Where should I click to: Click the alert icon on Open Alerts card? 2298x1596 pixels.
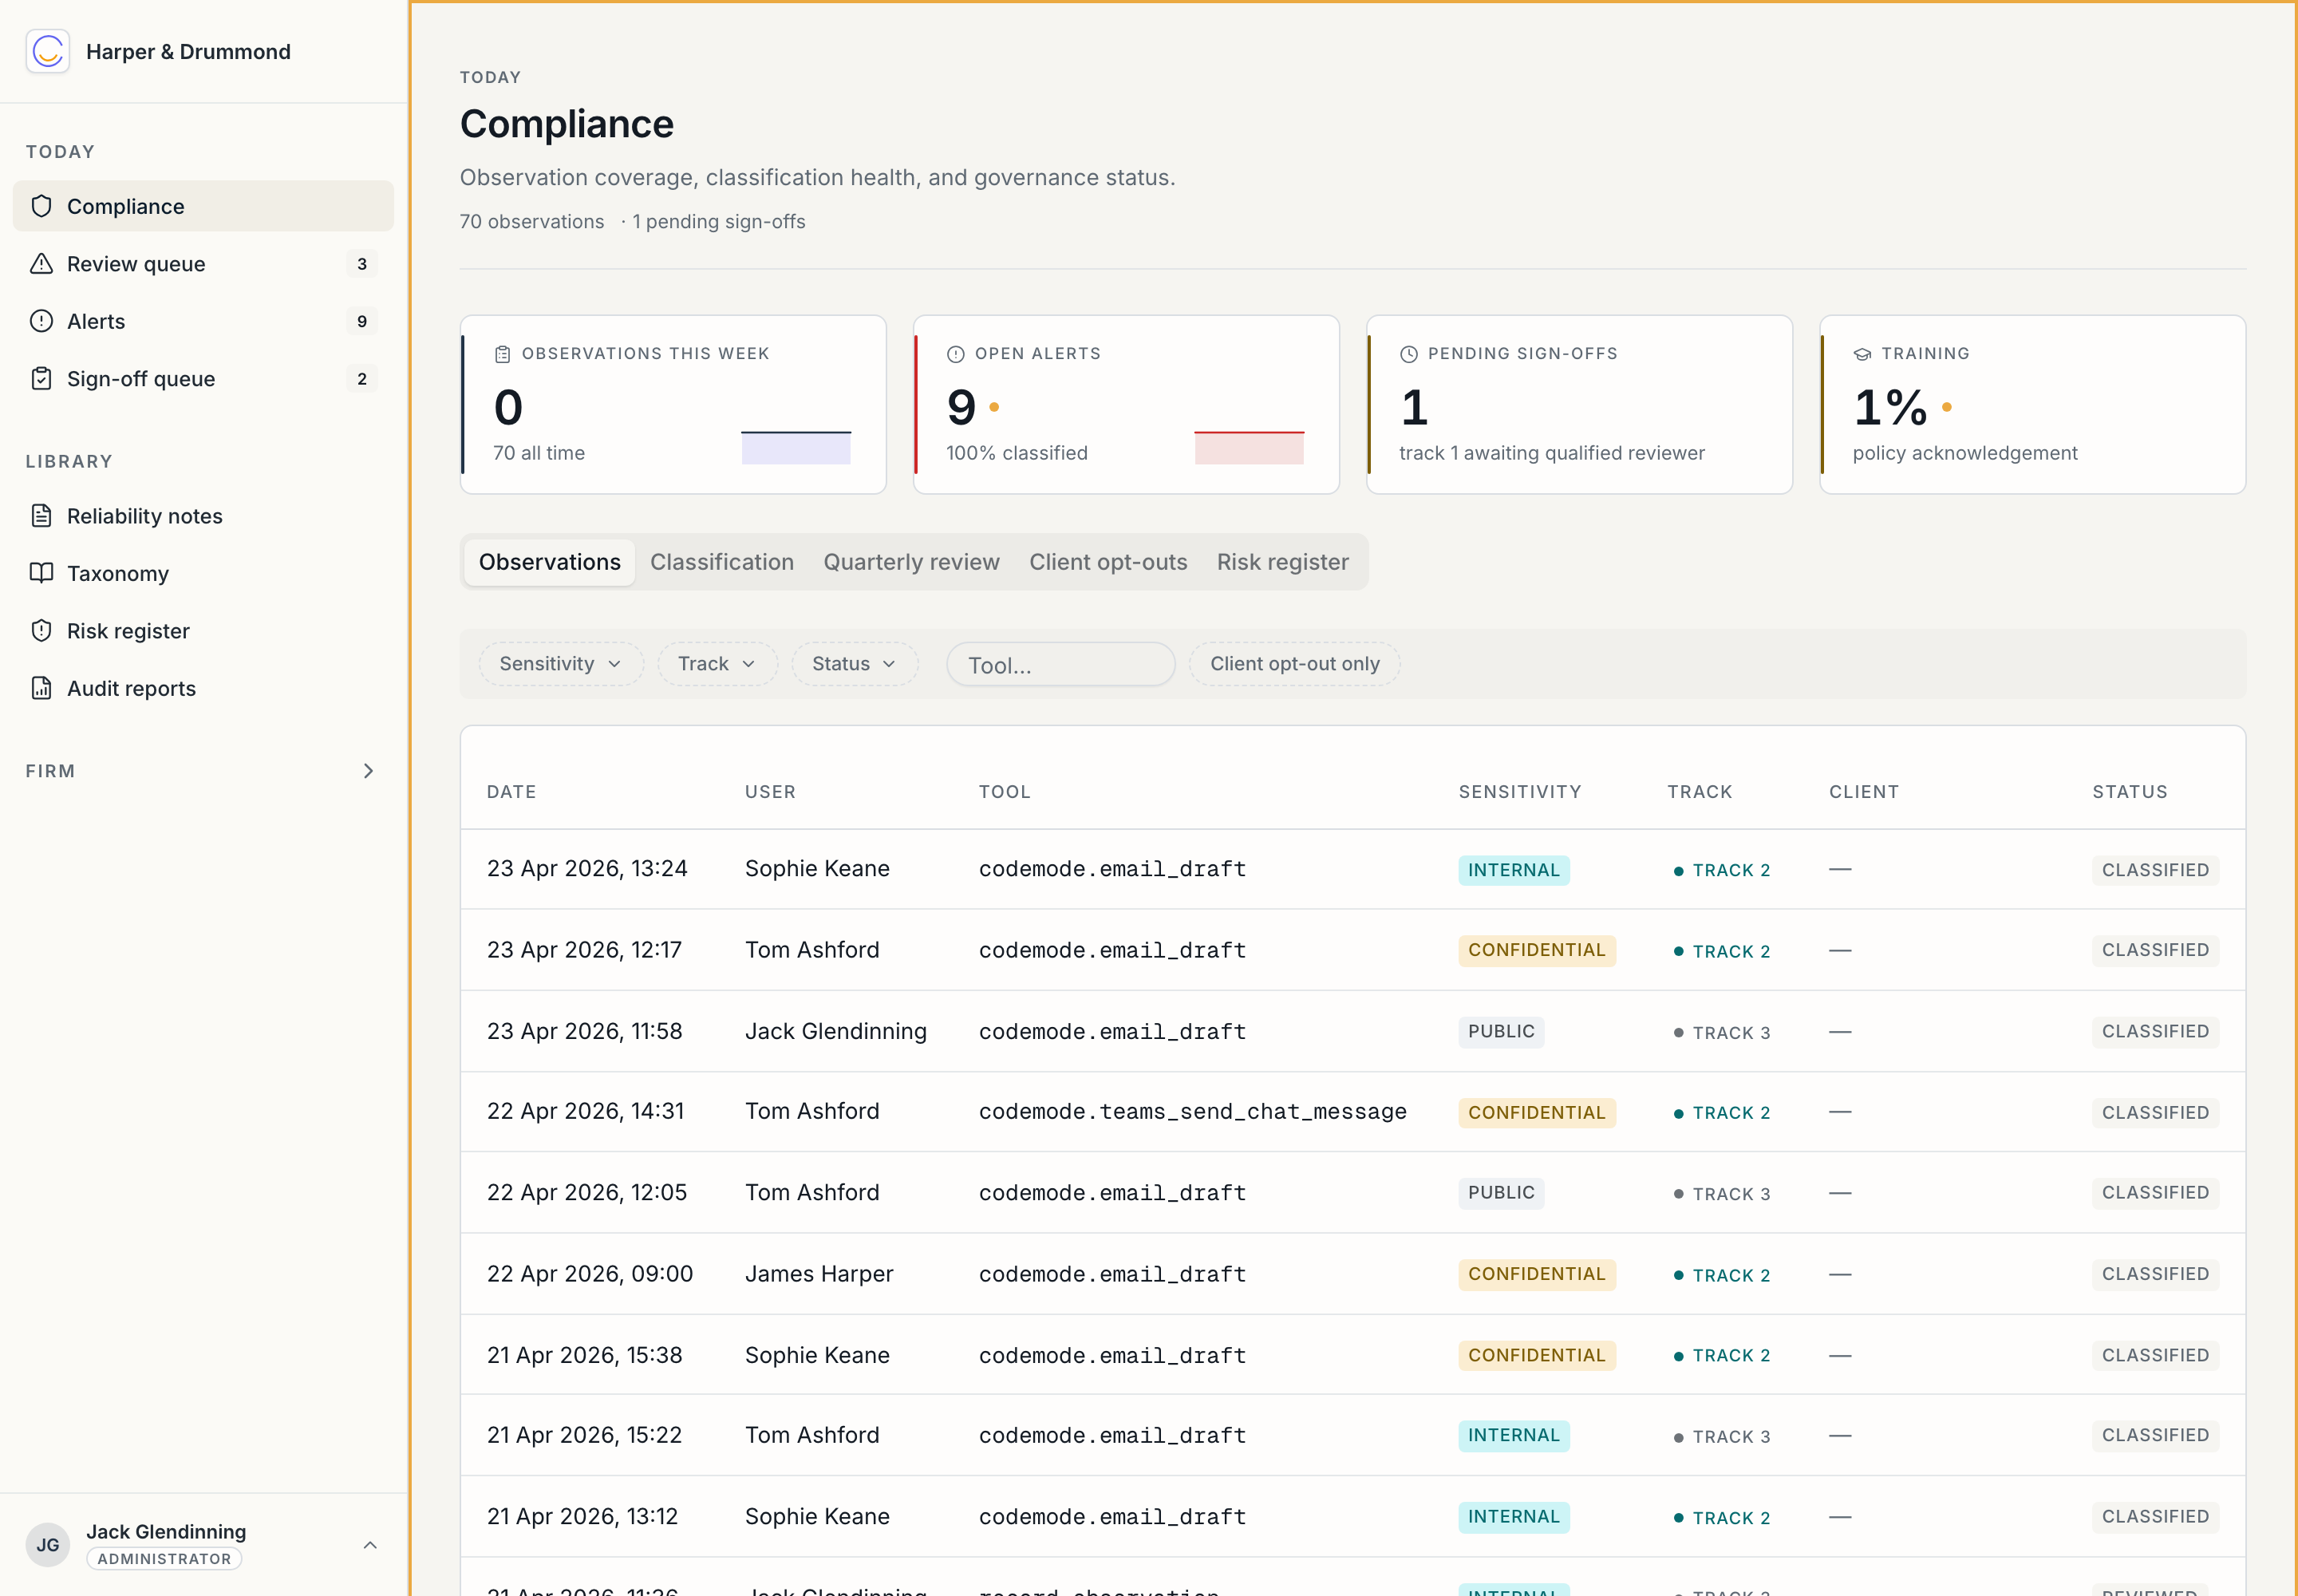[956, 354]
